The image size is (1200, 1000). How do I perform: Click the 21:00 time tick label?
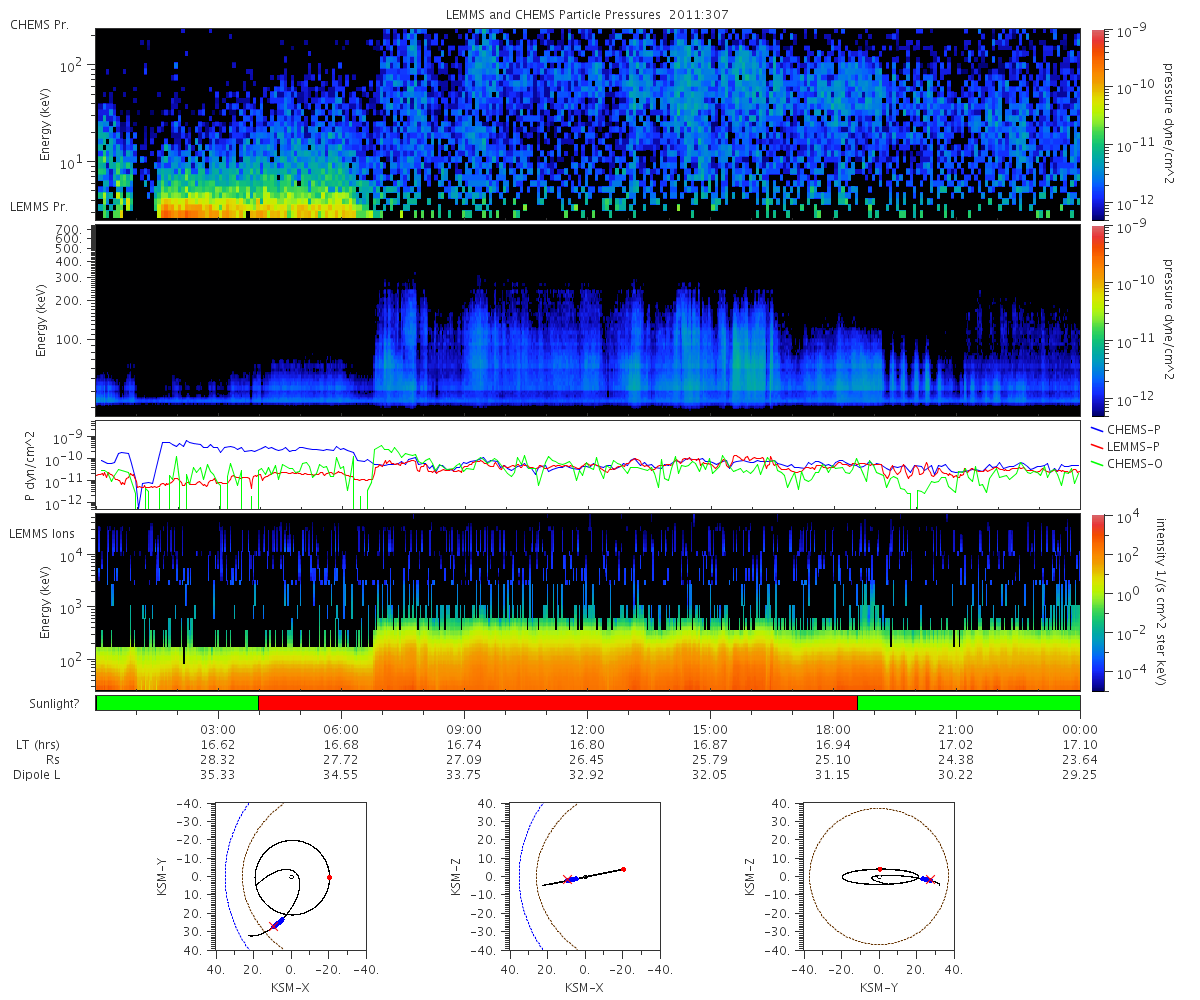(x=957, y=730)
